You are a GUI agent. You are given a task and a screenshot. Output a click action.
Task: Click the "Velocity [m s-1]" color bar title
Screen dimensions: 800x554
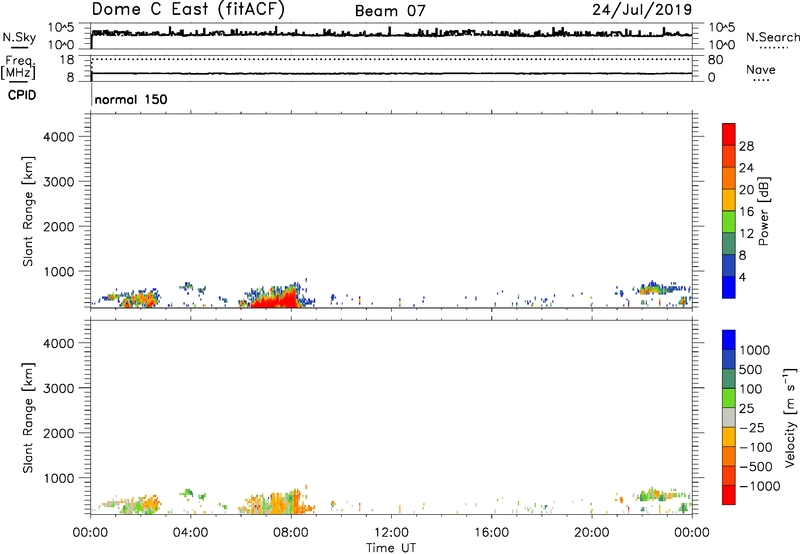tap(790, 417)
